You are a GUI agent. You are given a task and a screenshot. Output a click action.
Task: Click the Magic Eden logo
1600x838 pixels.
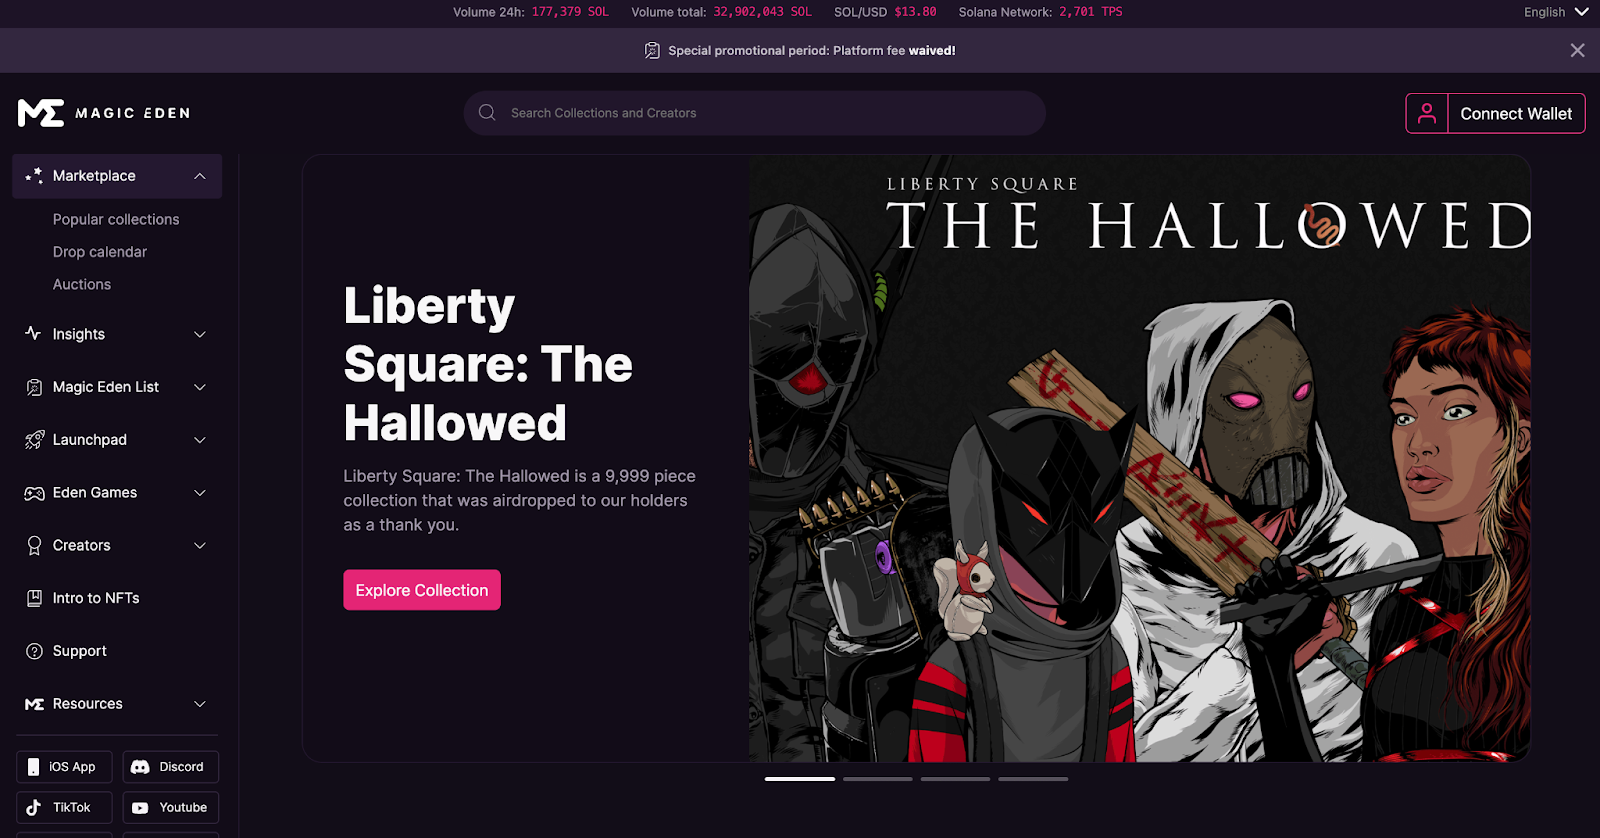104,113
